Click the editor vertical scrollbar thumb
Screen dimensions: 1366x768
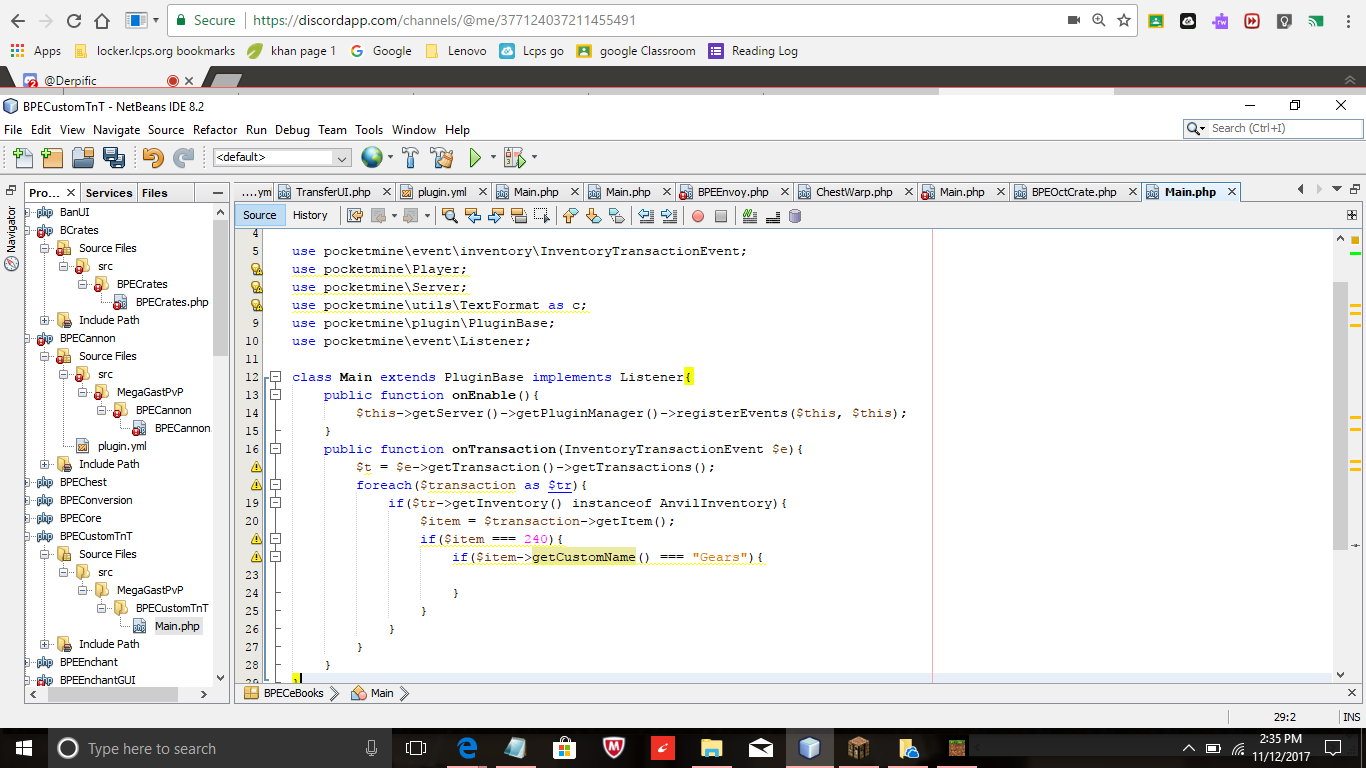(x=1340, y=415)
